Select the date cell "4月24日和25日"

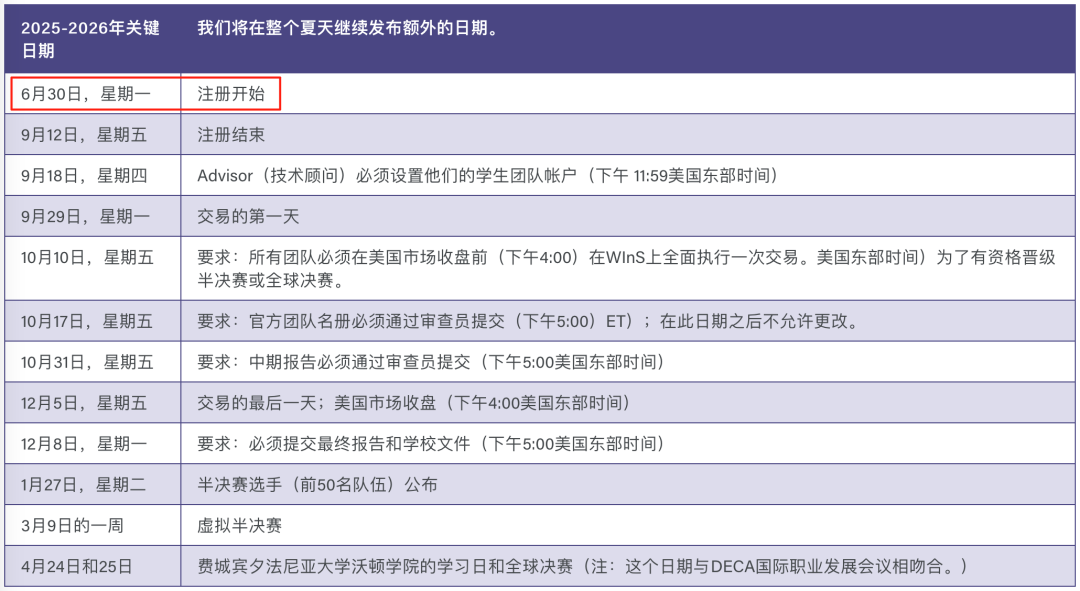(92, 566)
